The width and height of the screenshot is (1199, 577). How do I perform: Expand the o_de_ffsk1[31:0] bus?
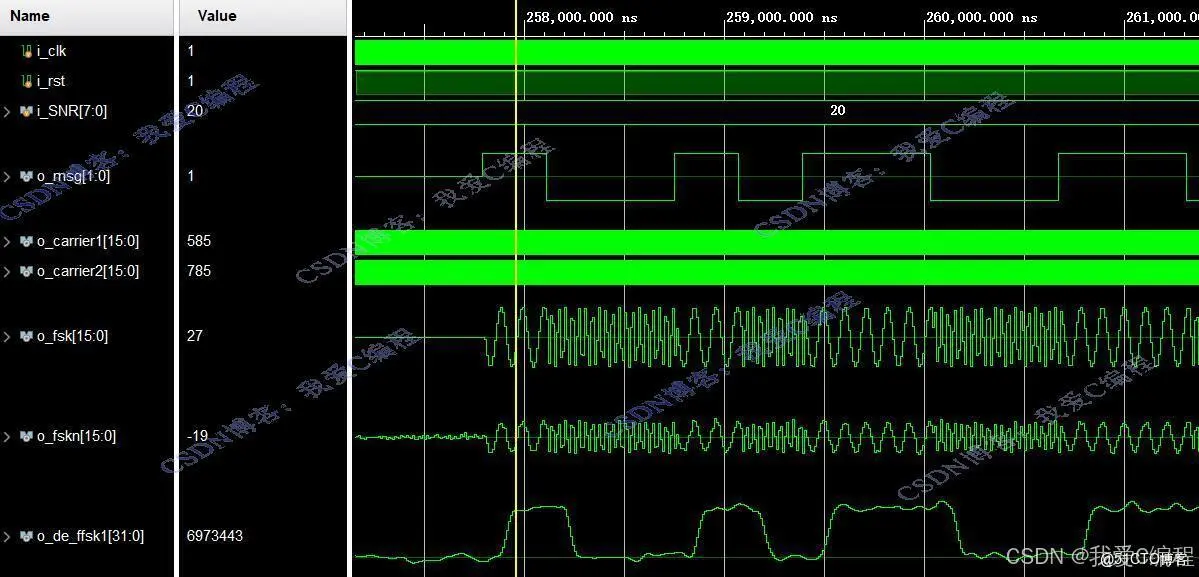[x=7, y=536]
